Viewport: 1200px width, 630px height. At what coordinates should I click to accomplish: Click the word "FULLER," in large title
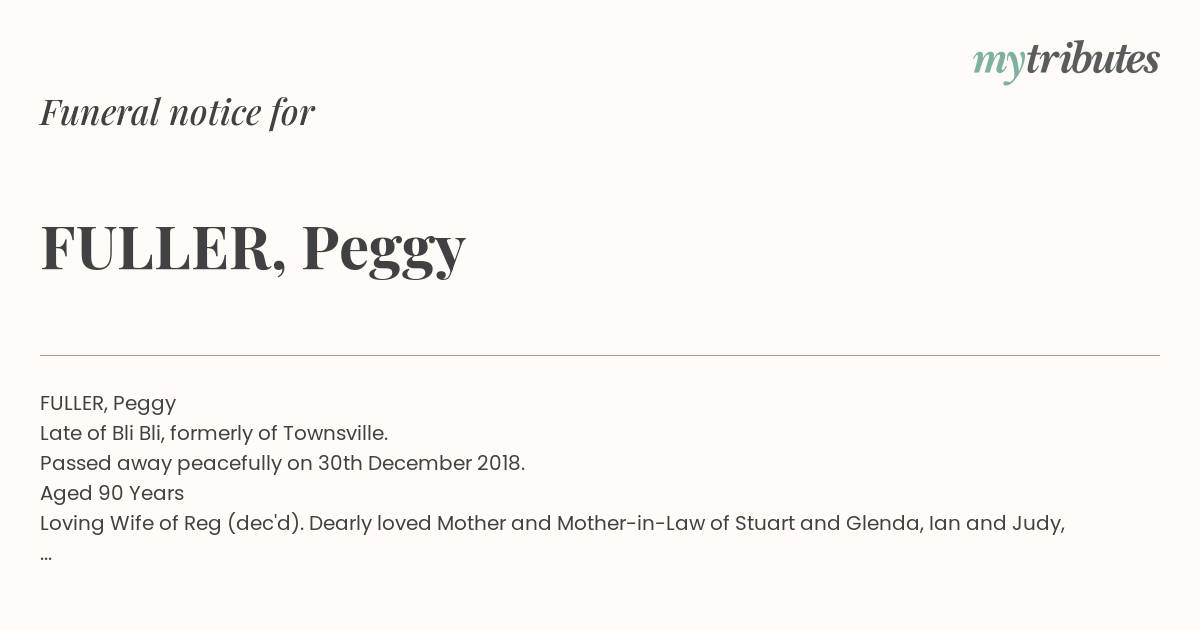click(164, 248)
